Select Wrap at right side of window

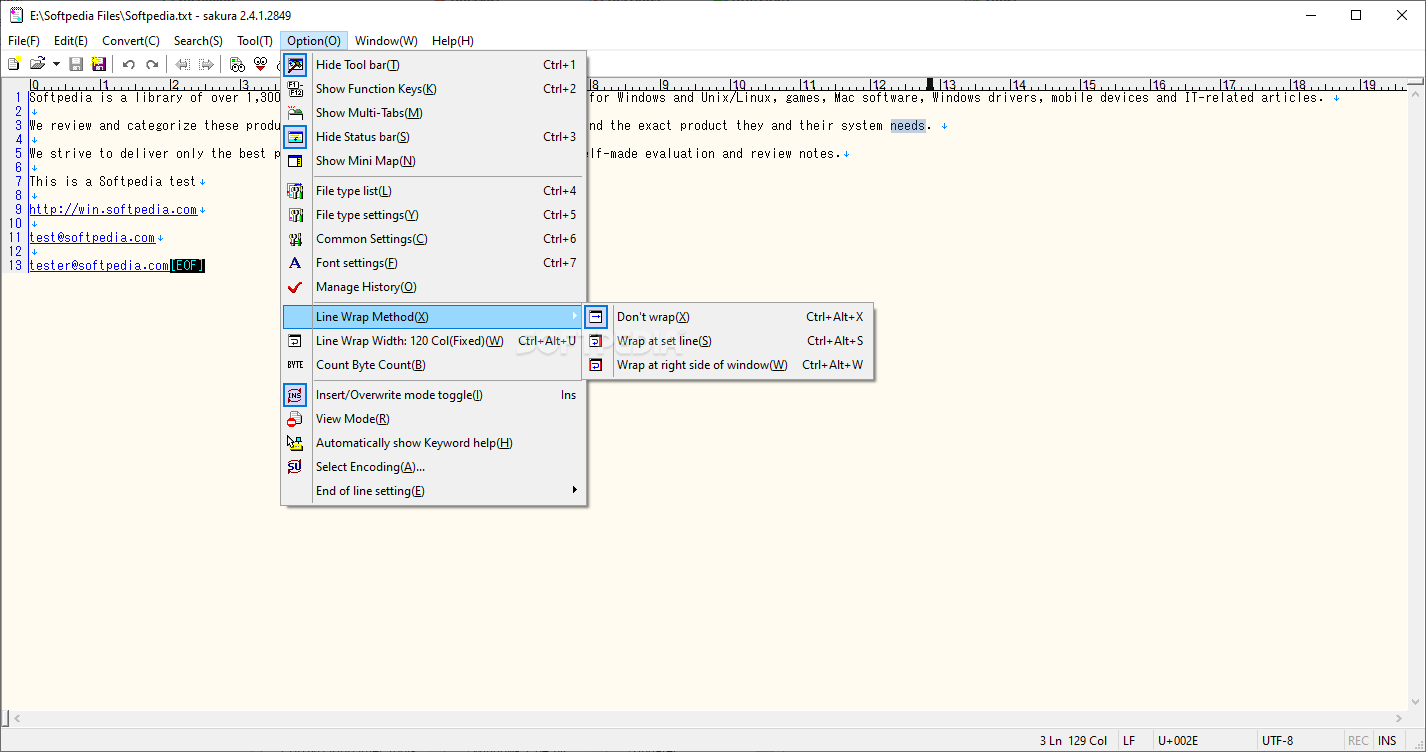(729, 365)
